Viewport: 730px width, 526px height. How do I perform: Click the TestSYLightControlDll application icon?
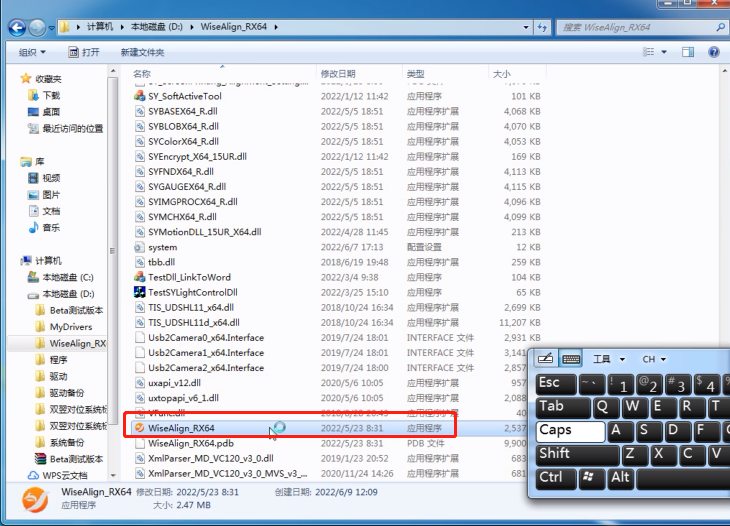click(140, 292)
